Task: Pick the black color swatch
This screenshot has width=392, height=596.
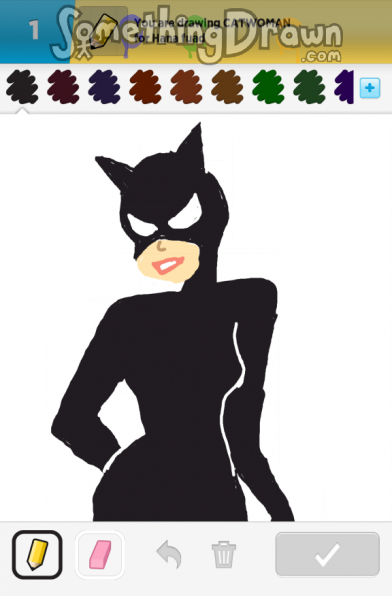Action: [x=22, y=87]
